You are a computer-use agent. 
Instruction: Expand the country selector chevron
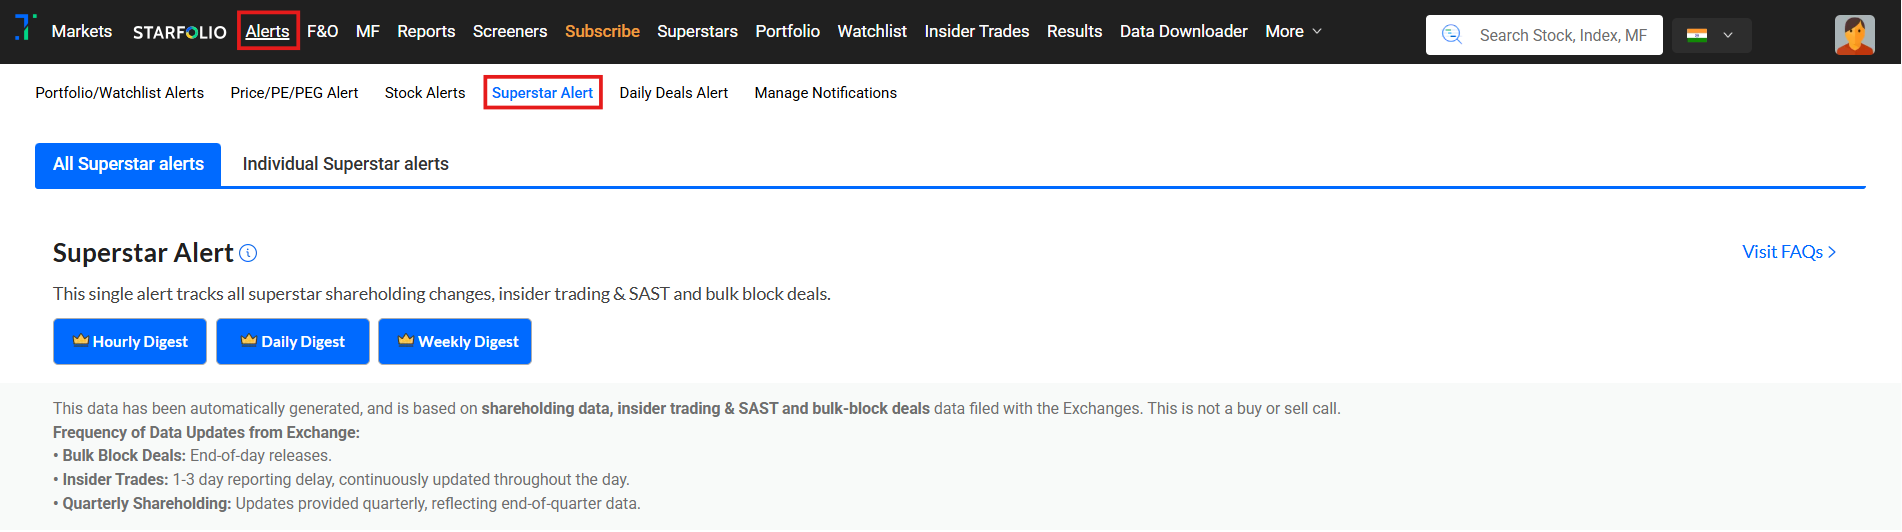[1728, 35]
